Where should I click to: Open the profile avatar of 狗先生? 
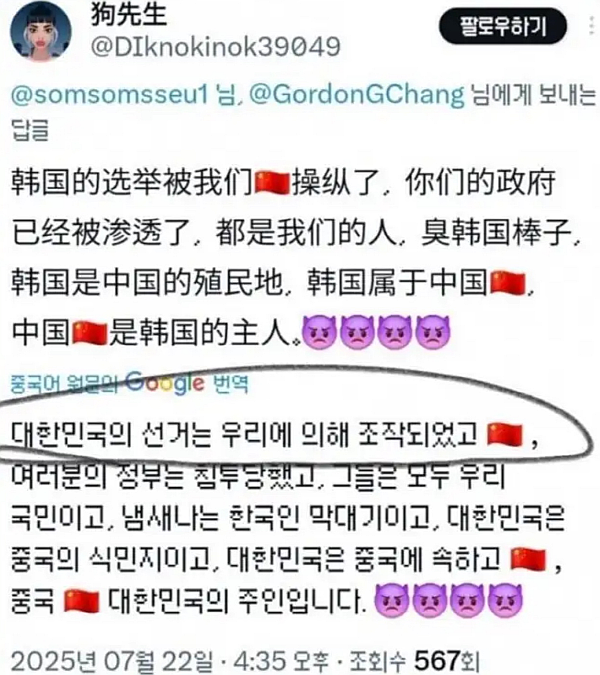(x=40, y=31)
